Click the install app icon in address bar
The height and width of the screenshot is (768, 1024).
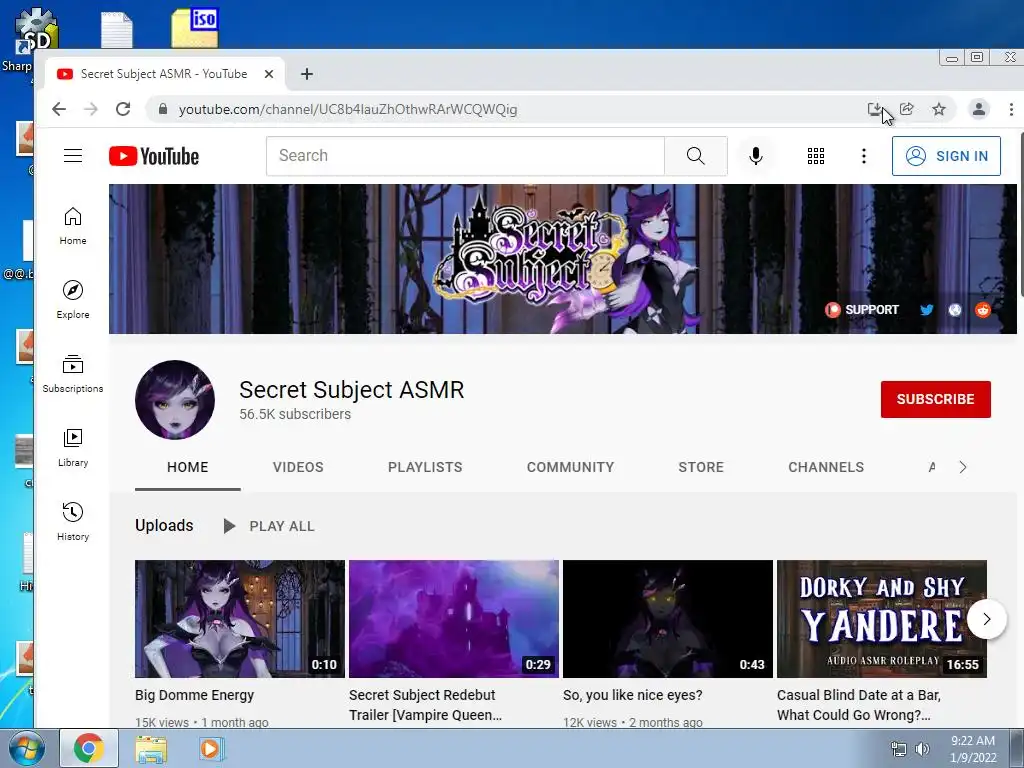pyautogui.click(x=874, y=109)
